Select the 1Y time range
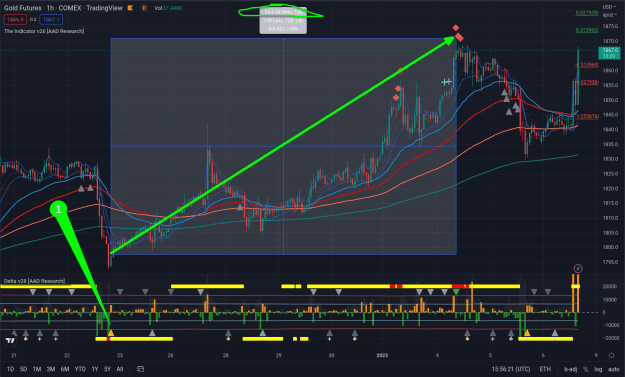This screenshot has width=625, height=377. pos(95,369)
